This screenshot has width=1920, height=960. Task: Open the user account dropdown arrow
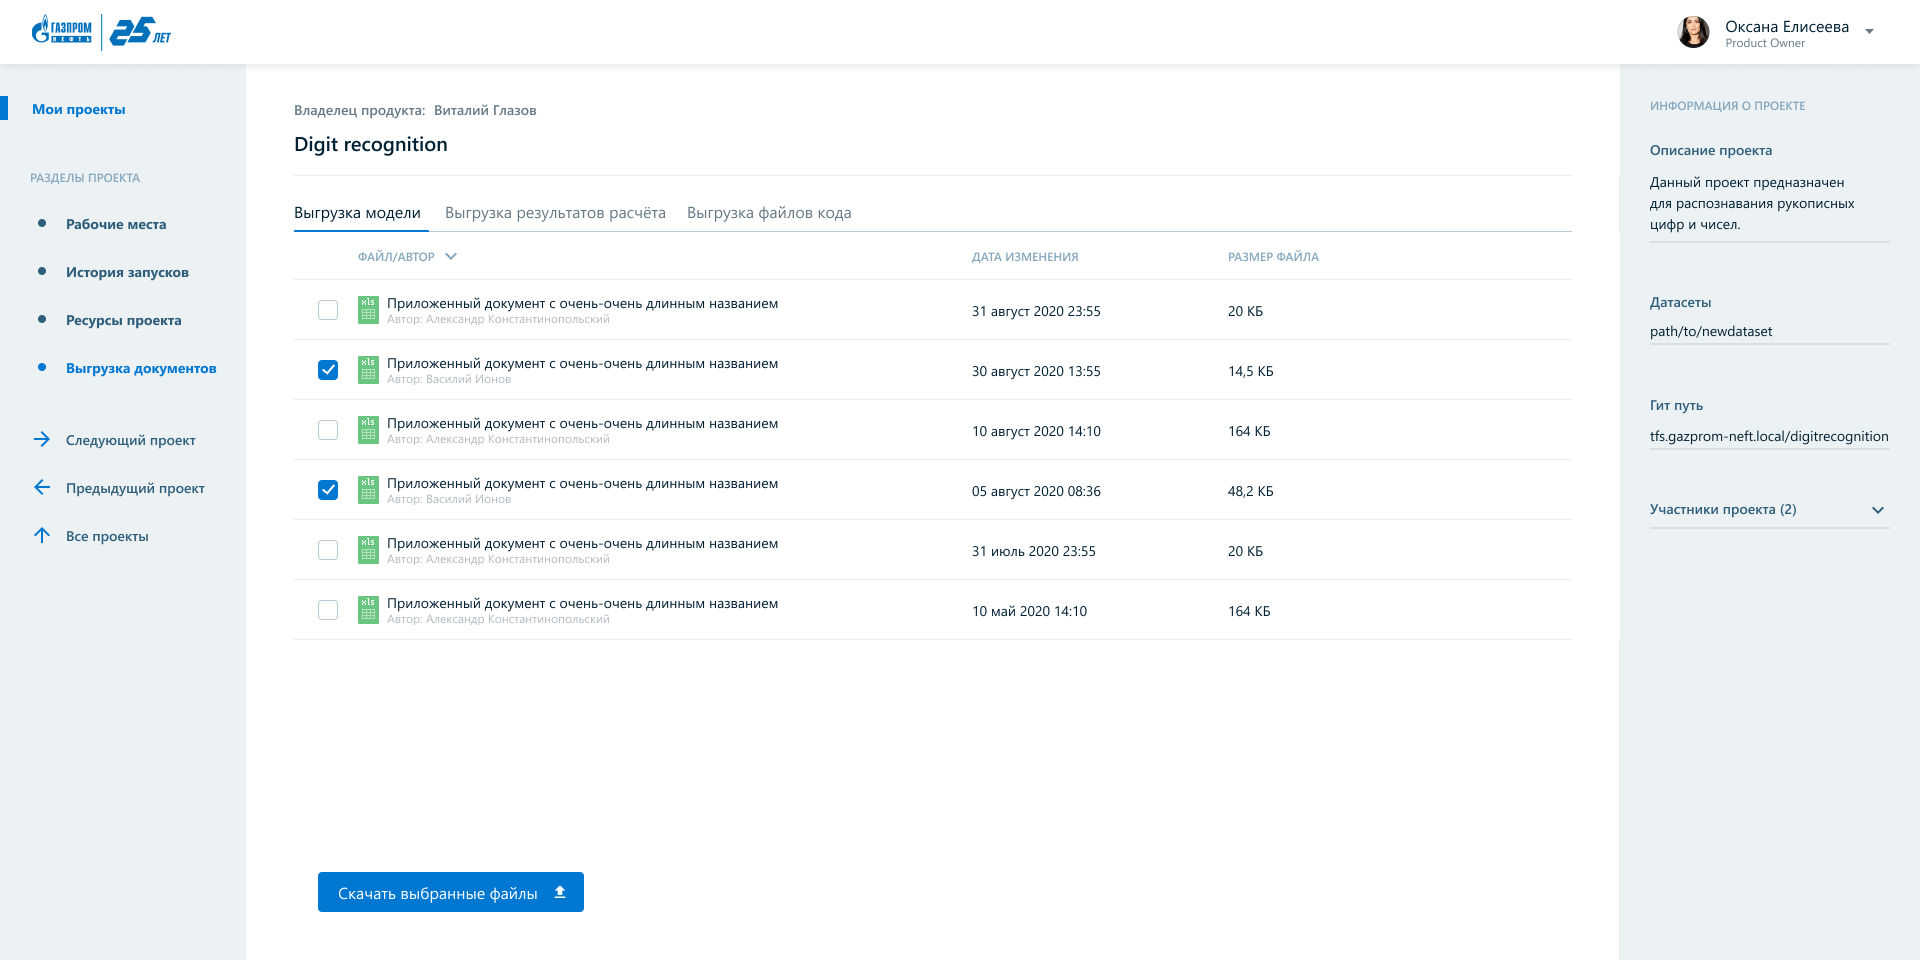click(1869, 32)
